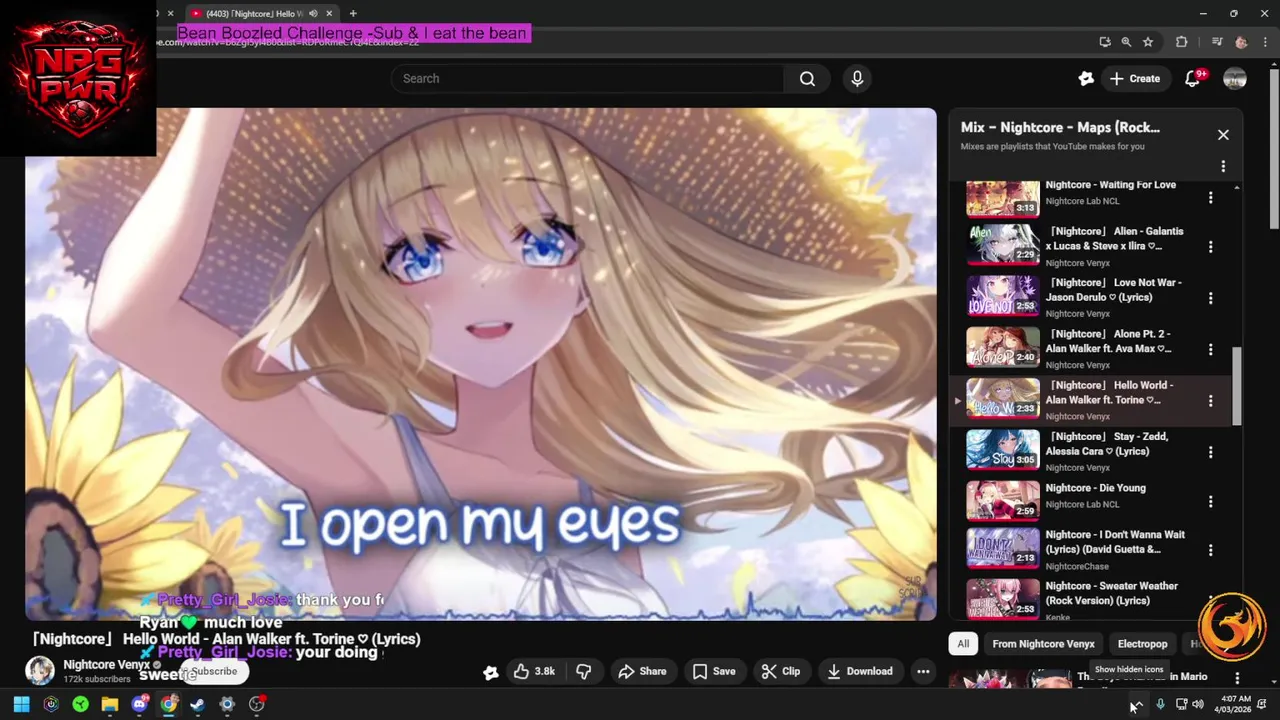Open File Explorer from taskbar
The image size is (1280, 720).
tap(110, 704)
